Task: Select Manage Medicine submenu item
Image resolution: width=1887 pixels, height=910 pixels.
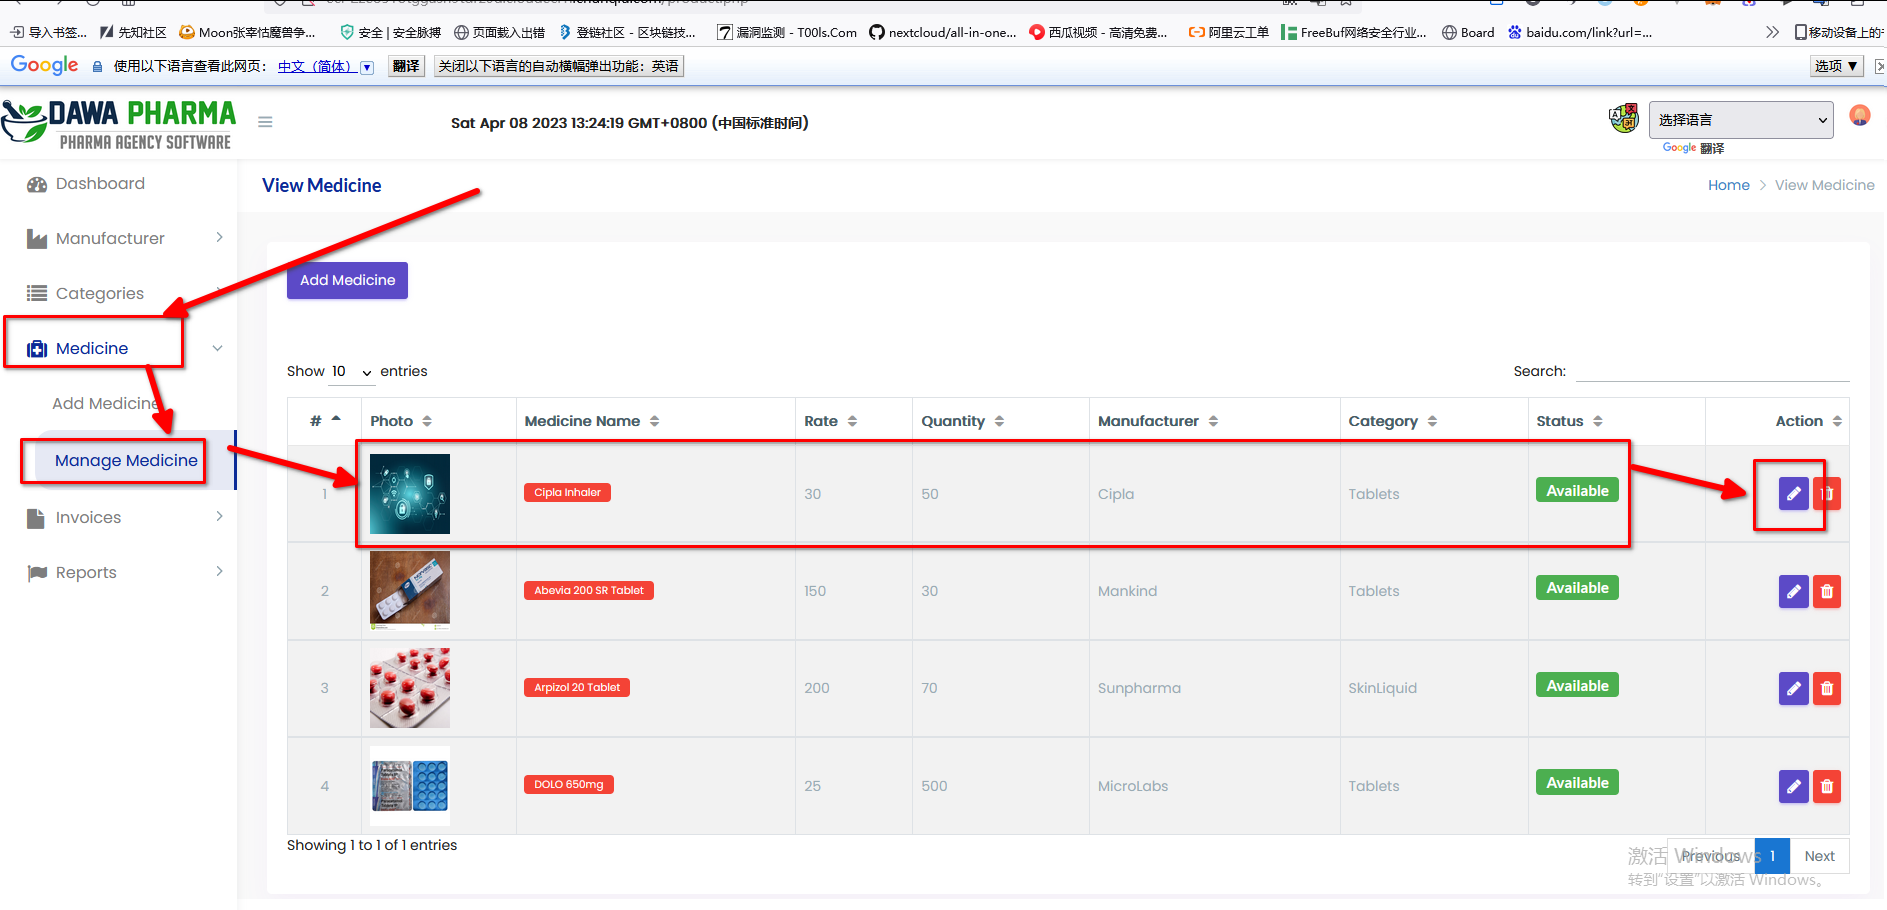Action: coord(126,461)
